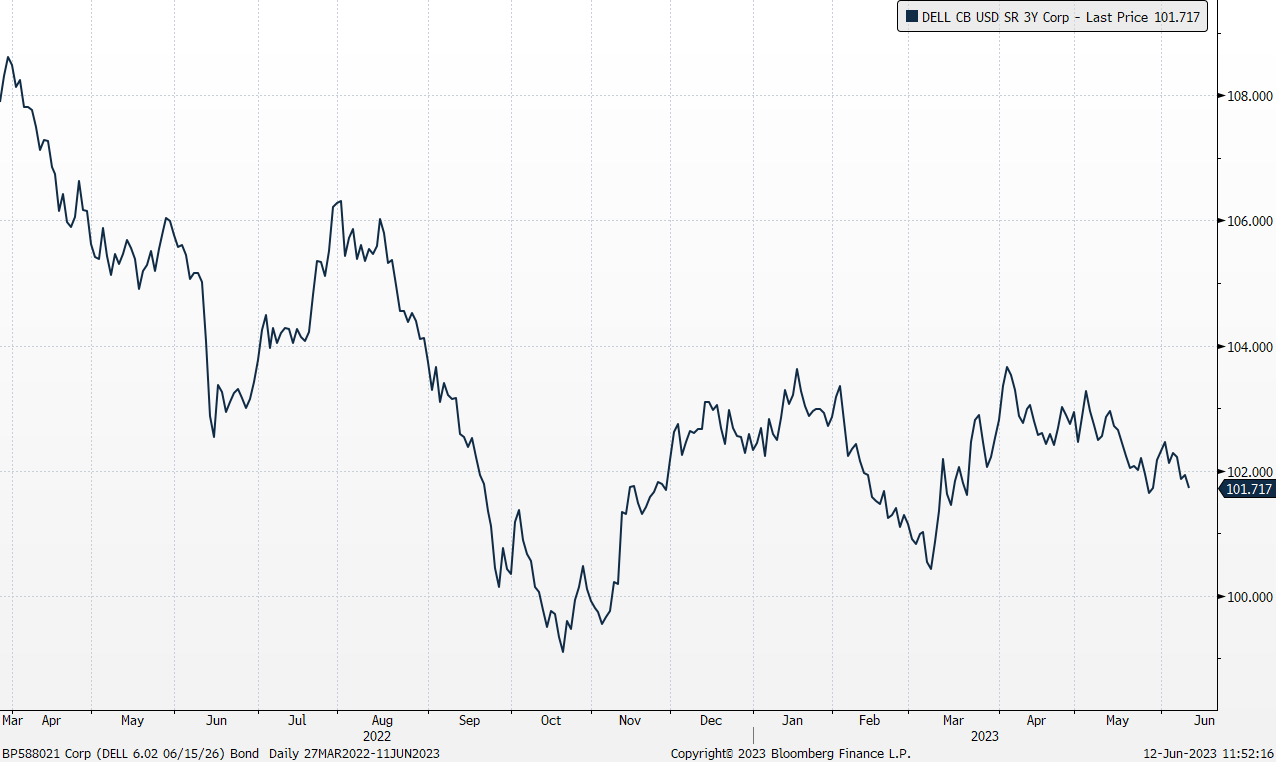Click the 106.000 y-axis label

point(1249,221)
